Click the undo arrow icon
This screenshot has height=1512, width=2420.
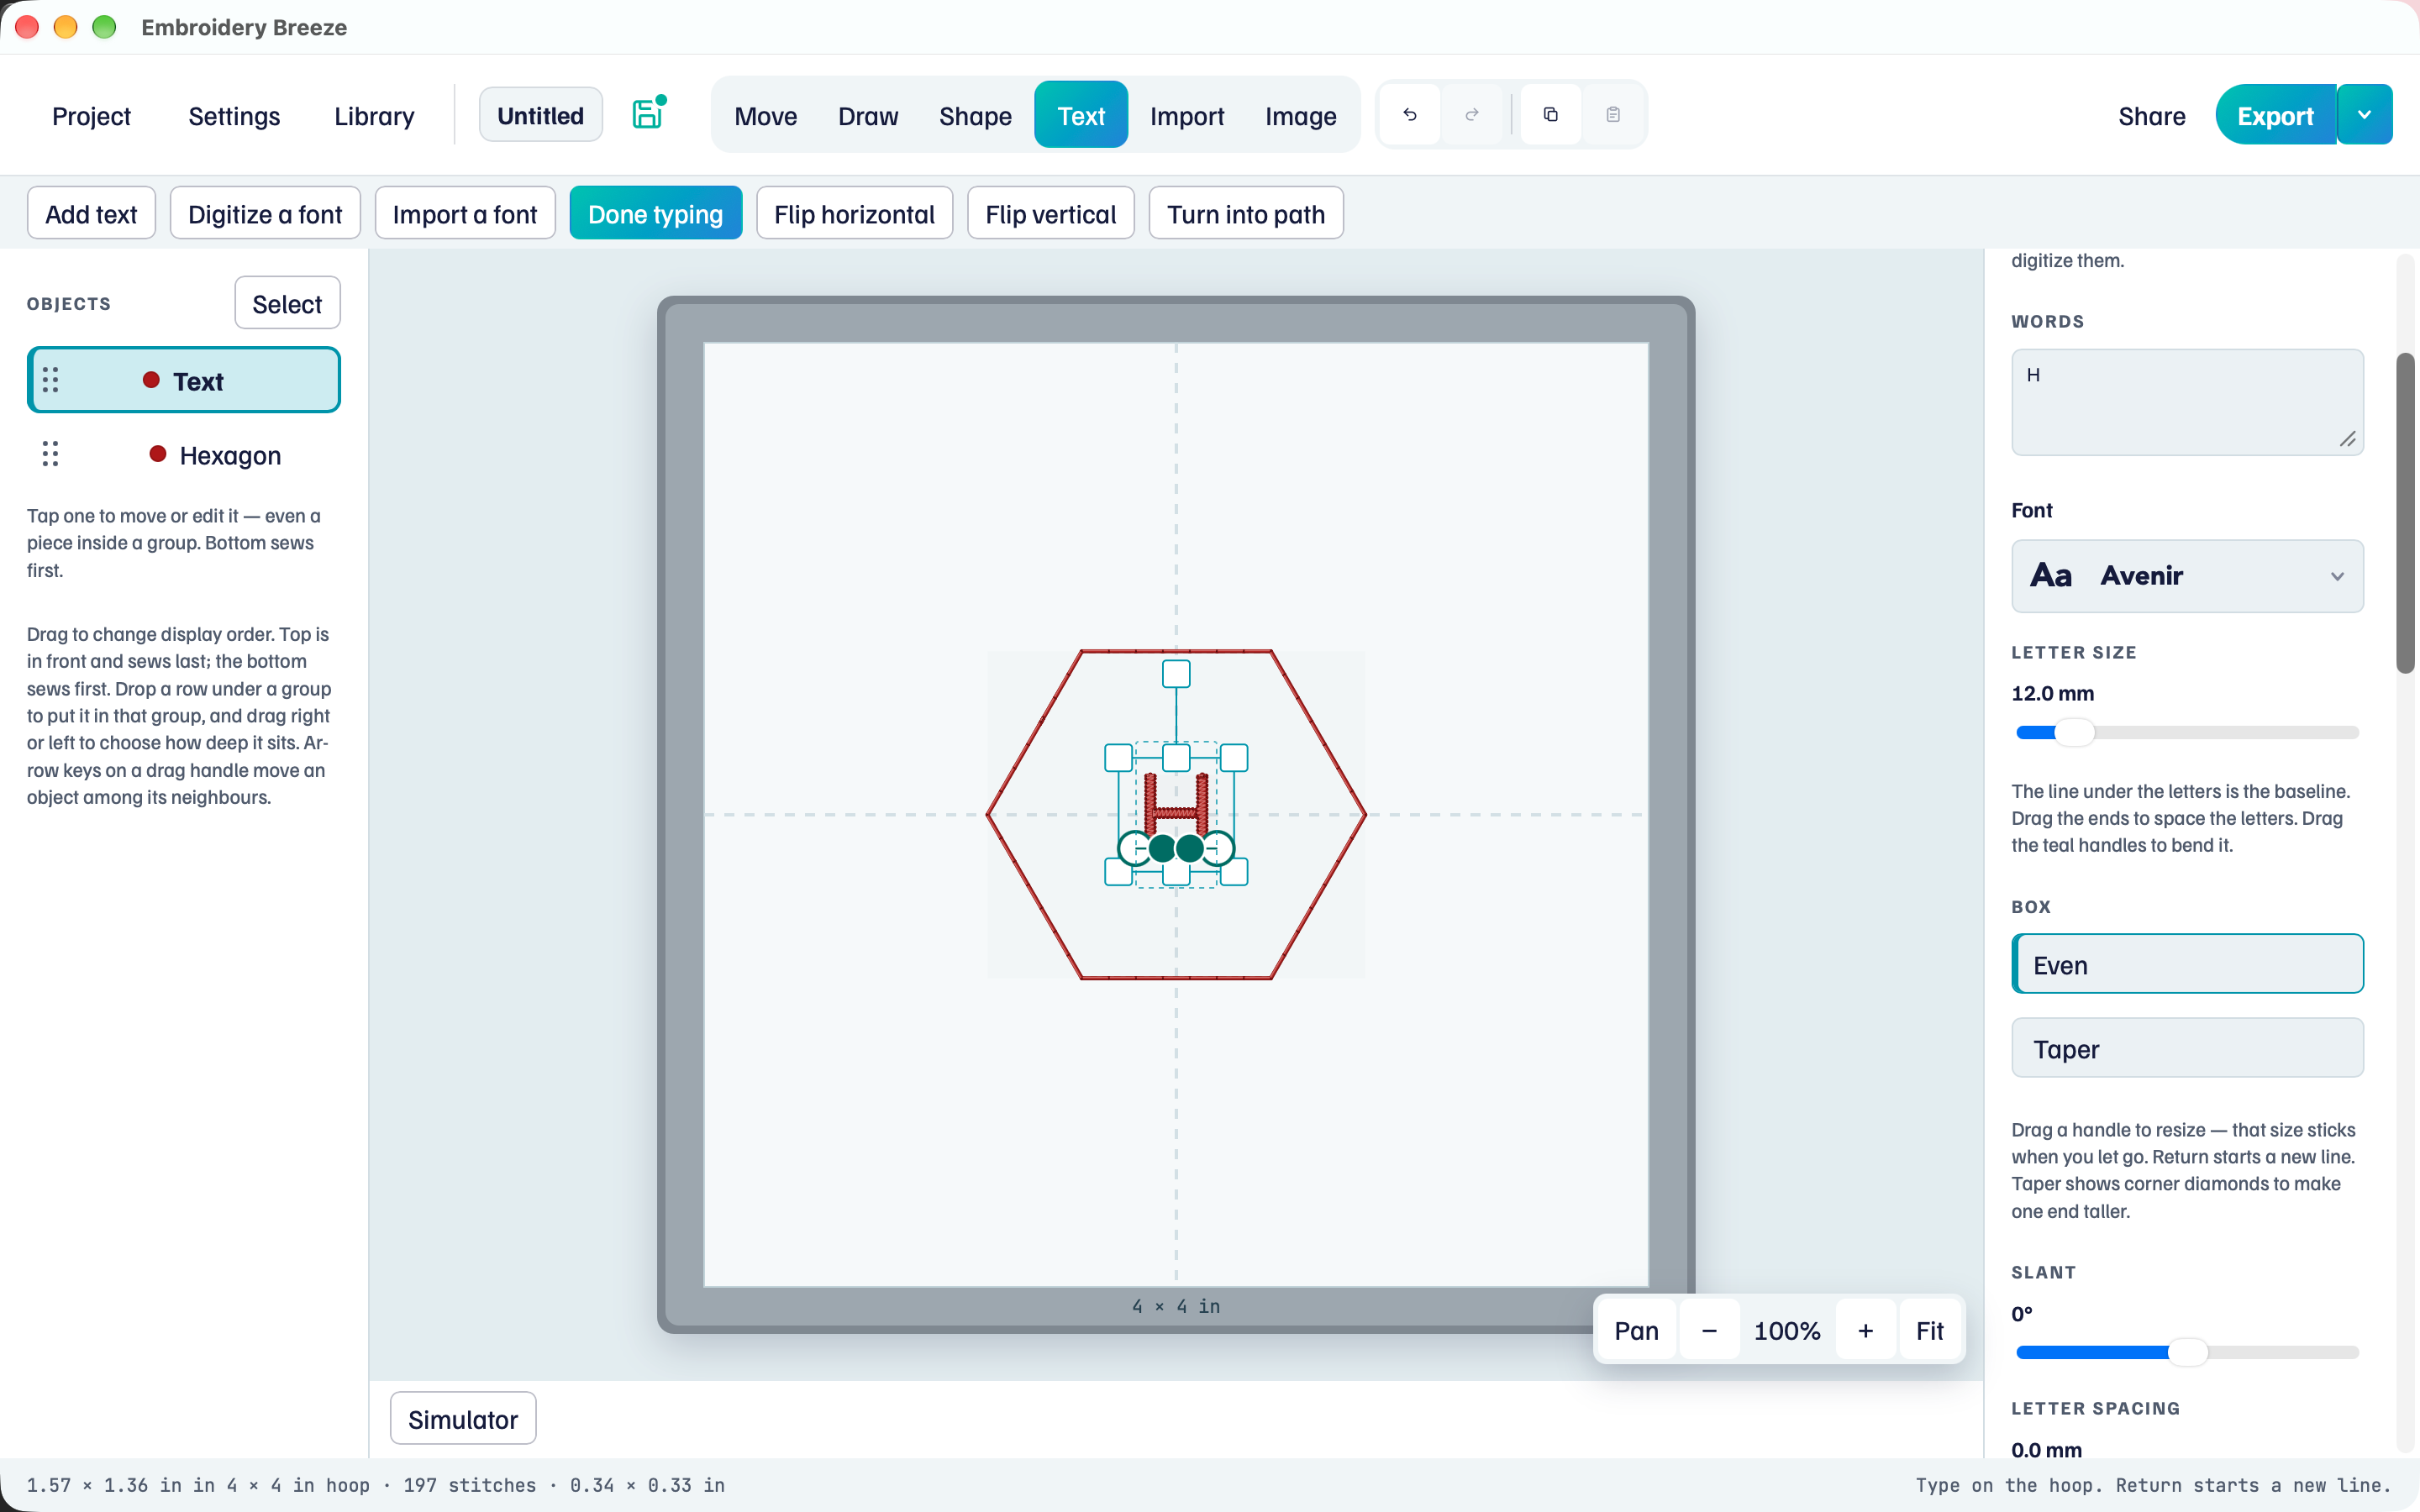pyautogui.click(x=1410, y=115)
